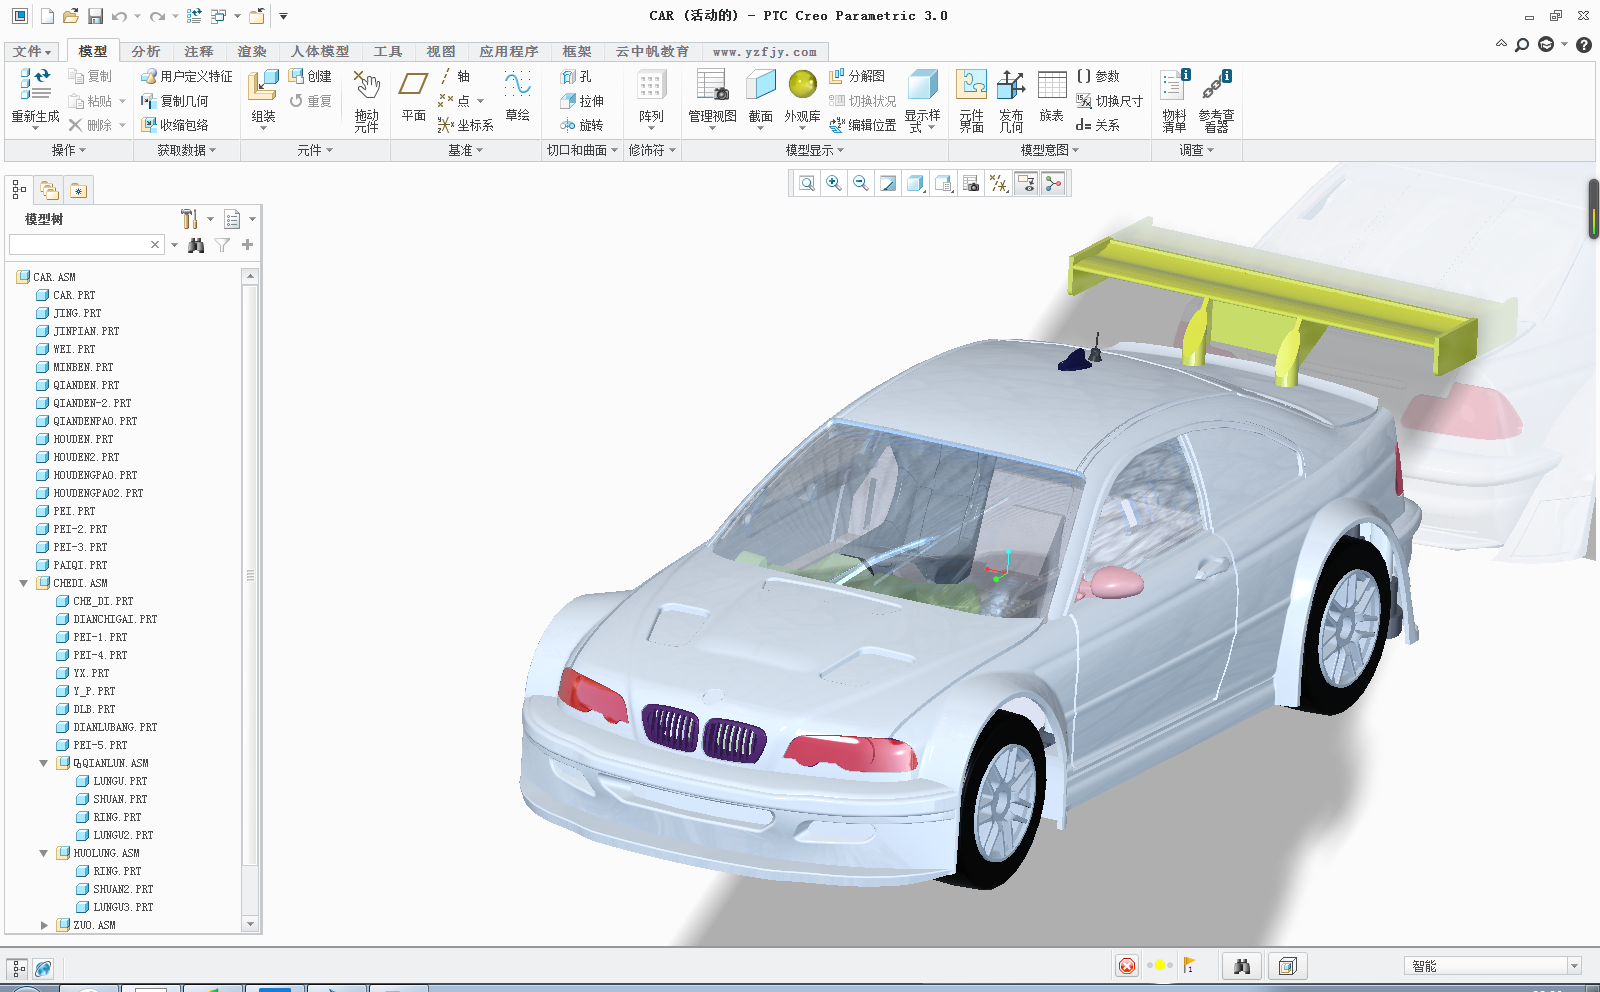Open the 模型显示 group dropdown
This screenshot has width=1600, height=992.
815,150
